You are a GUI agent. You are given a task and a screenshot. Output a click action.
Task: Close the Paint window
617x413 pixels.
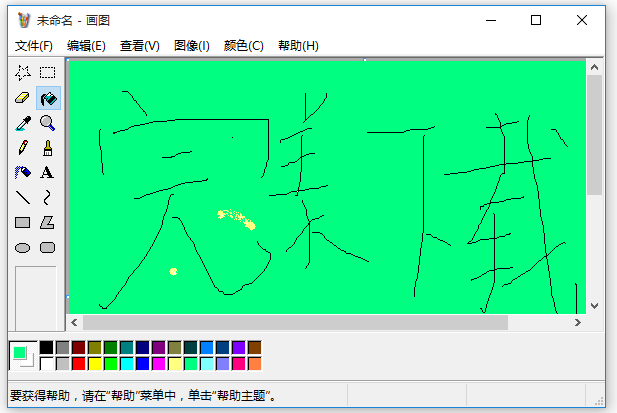pos(582,20)
